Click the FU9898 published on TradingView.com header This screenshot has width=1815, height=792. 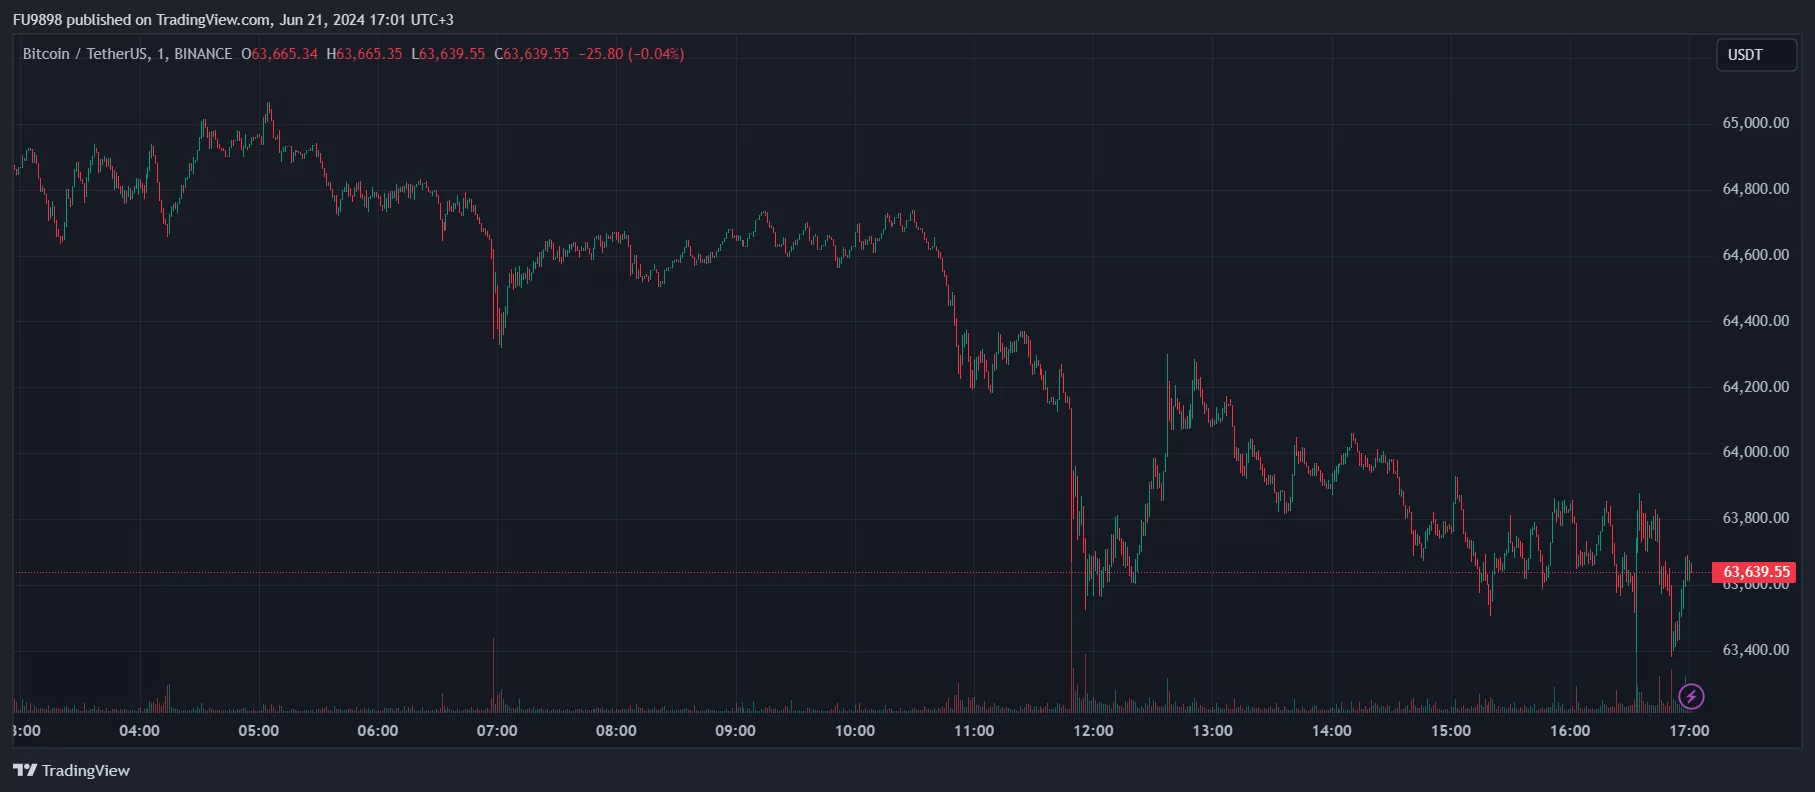233,20
